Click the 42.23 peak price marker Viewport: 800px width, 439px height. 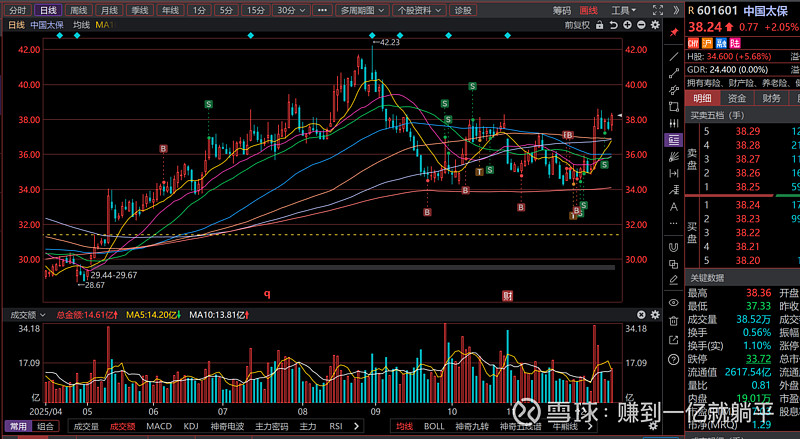[x=386, y=42]
